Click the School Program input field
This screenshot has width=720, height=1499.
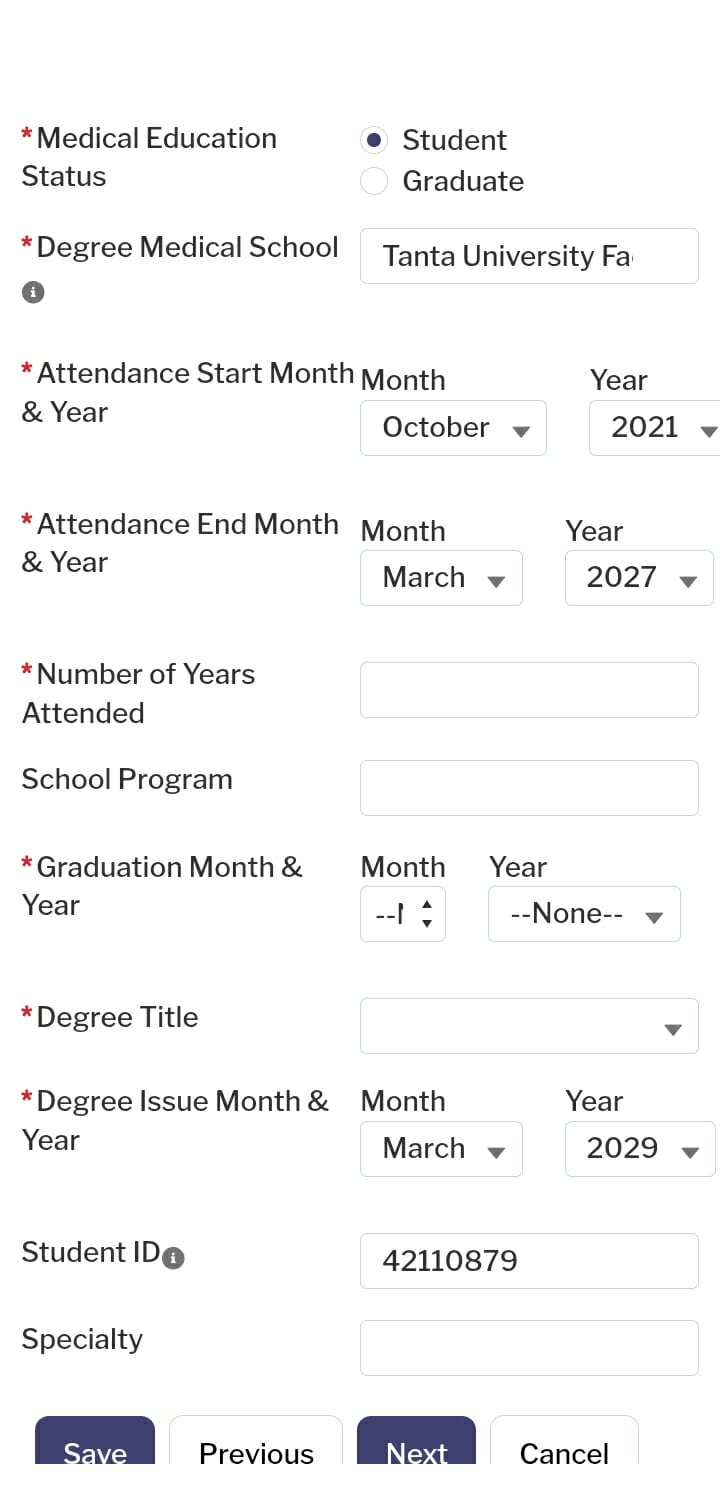(x=529, y=788)
